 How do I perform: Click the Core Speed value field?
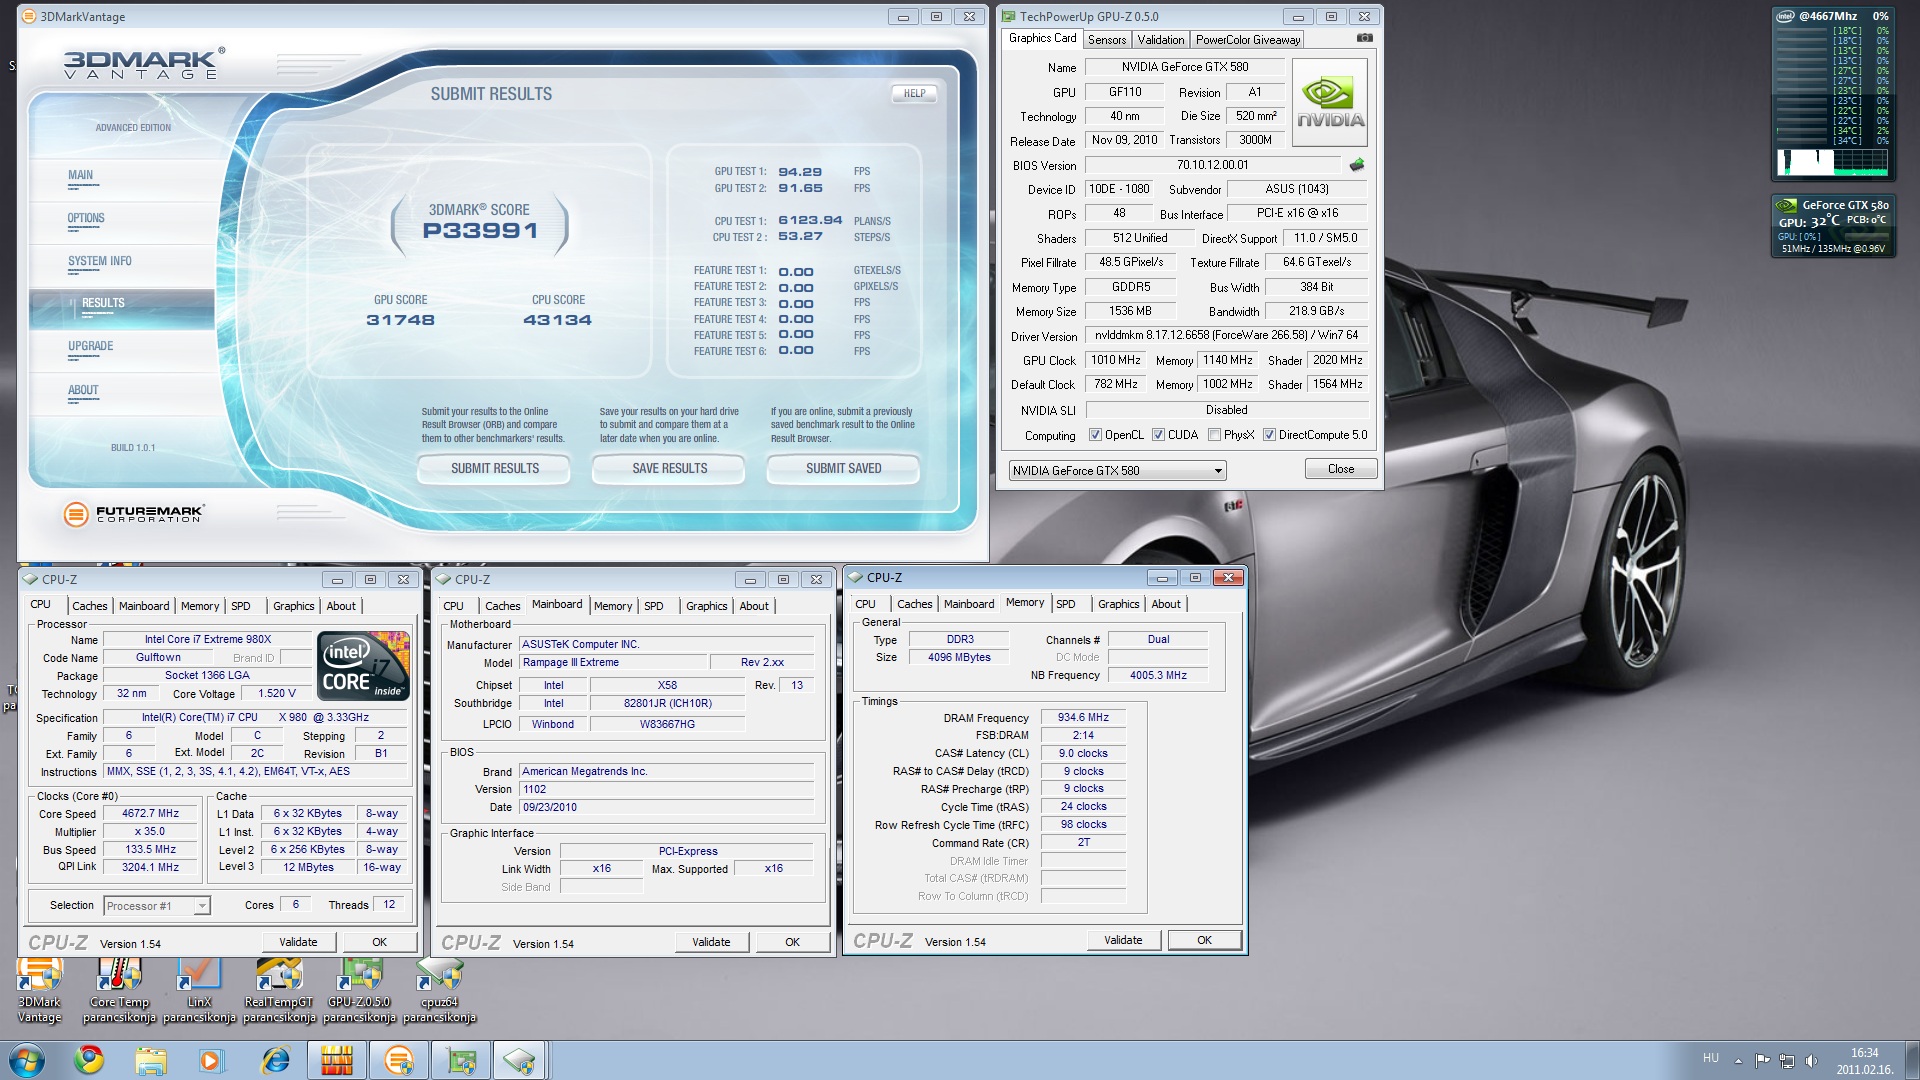click(x=150, y=814)
